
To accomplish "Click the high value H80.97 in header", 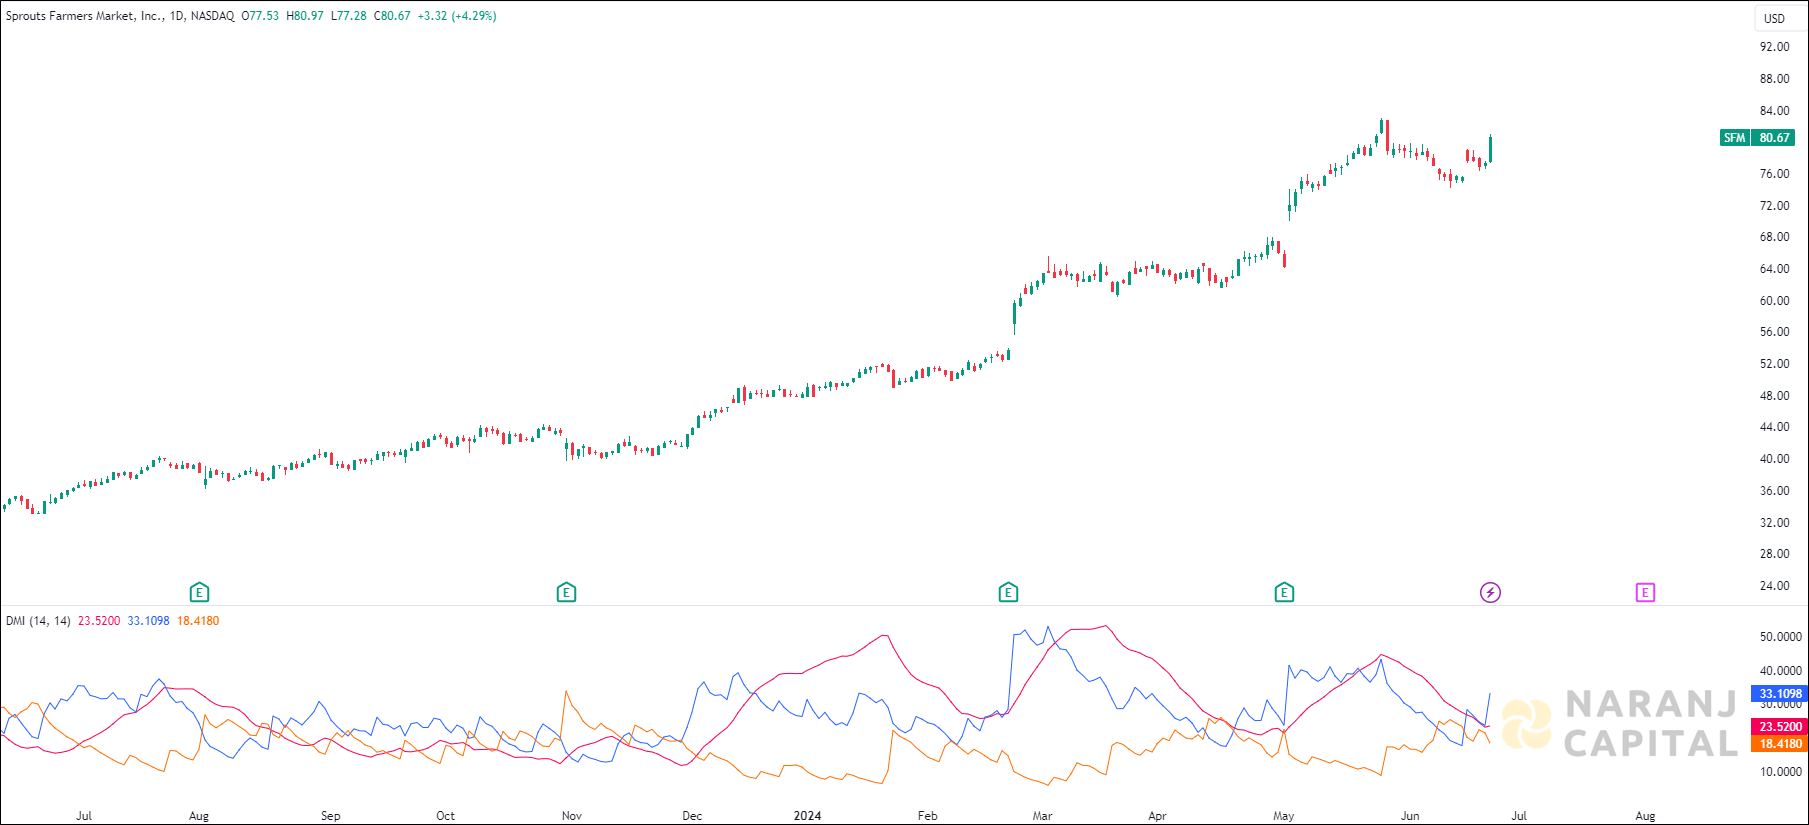I will pyautogui.click(x=304, y=16).
